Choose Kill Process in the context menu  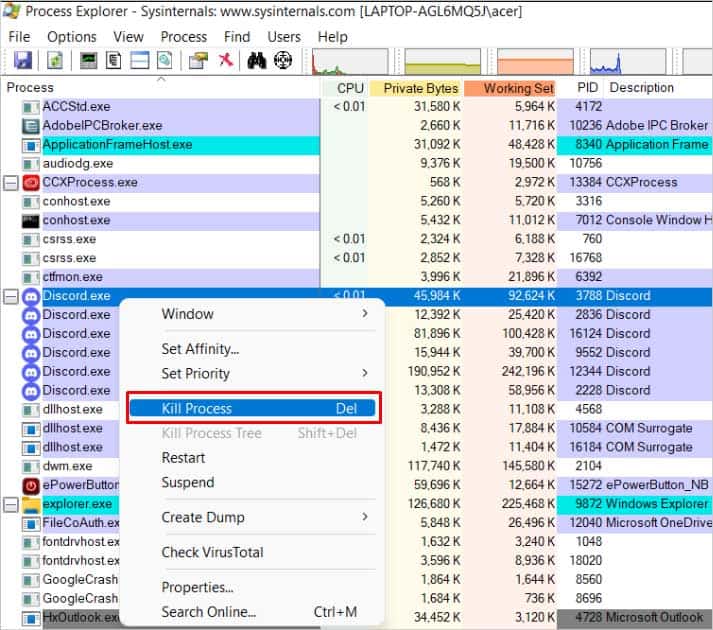[253, 408]
